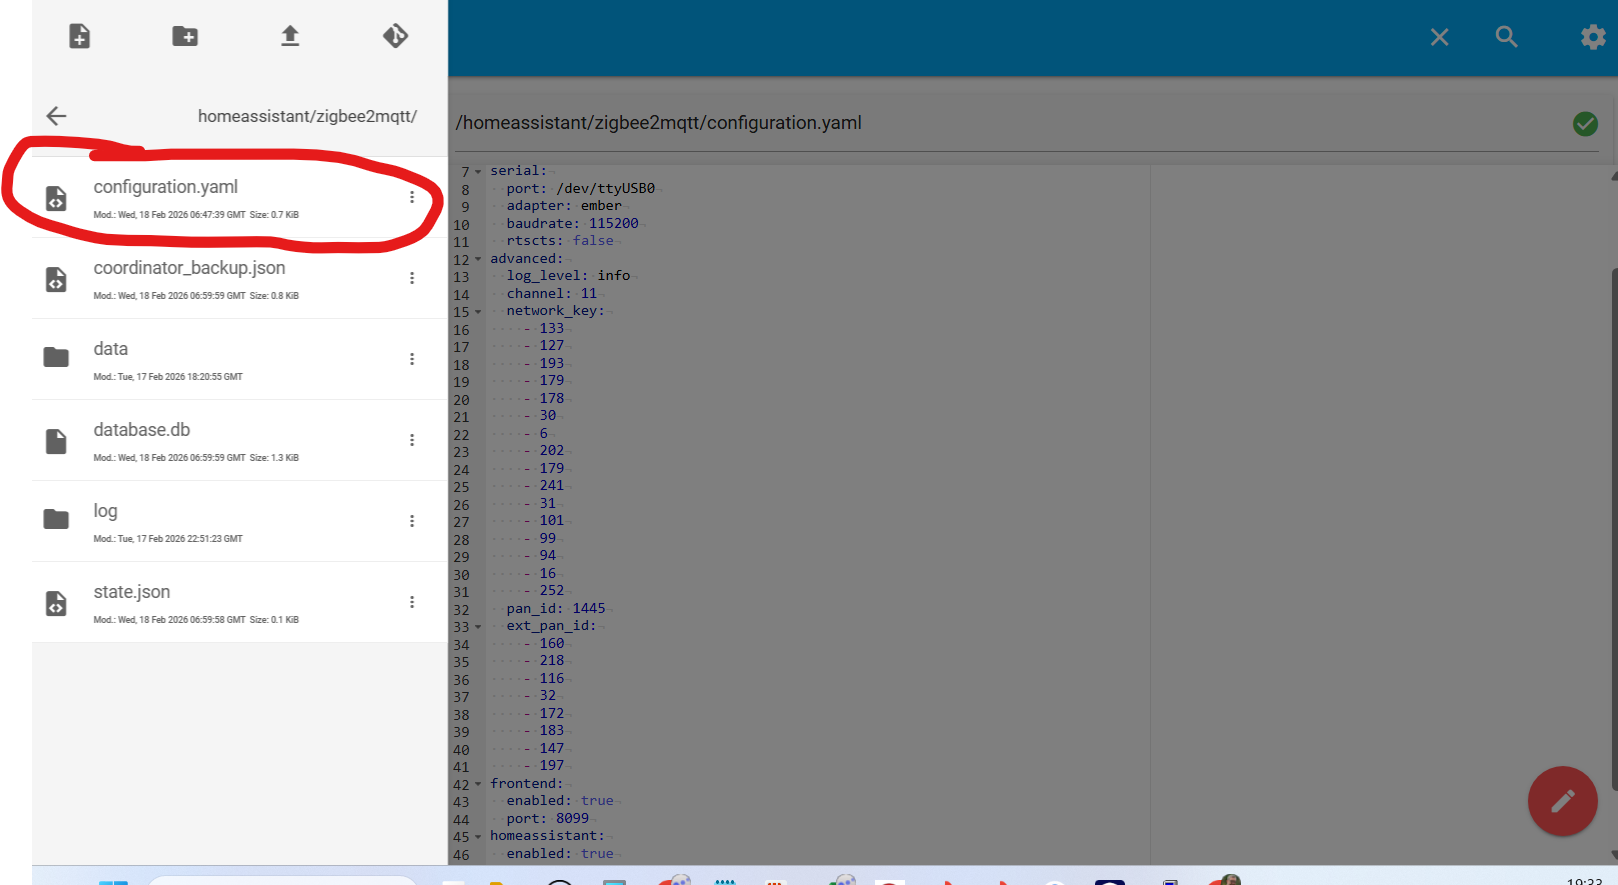Open the git menu icon
Viewport: 1618px width, 885px height.
pos(395,37)
